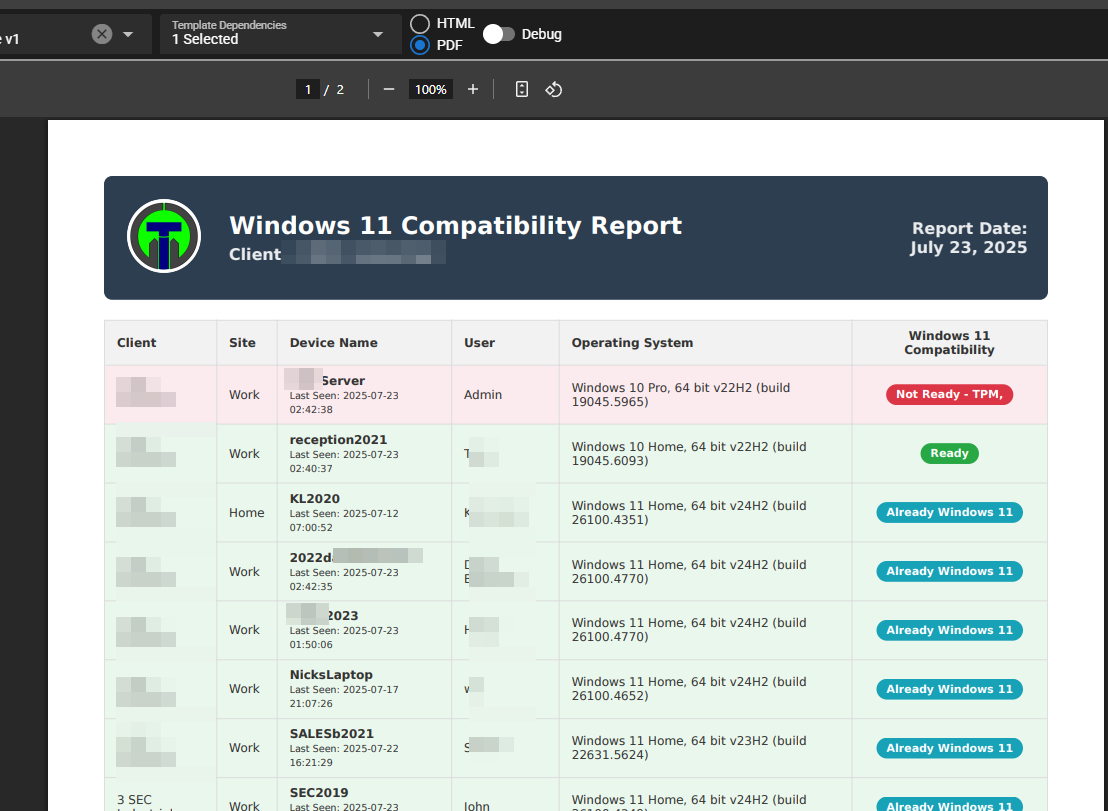Image resolution: width=1108 pixels, height=811 pixels.
Task: Click the Windows 11 Compatibility Report title
Action: click(x=455, y=225)
